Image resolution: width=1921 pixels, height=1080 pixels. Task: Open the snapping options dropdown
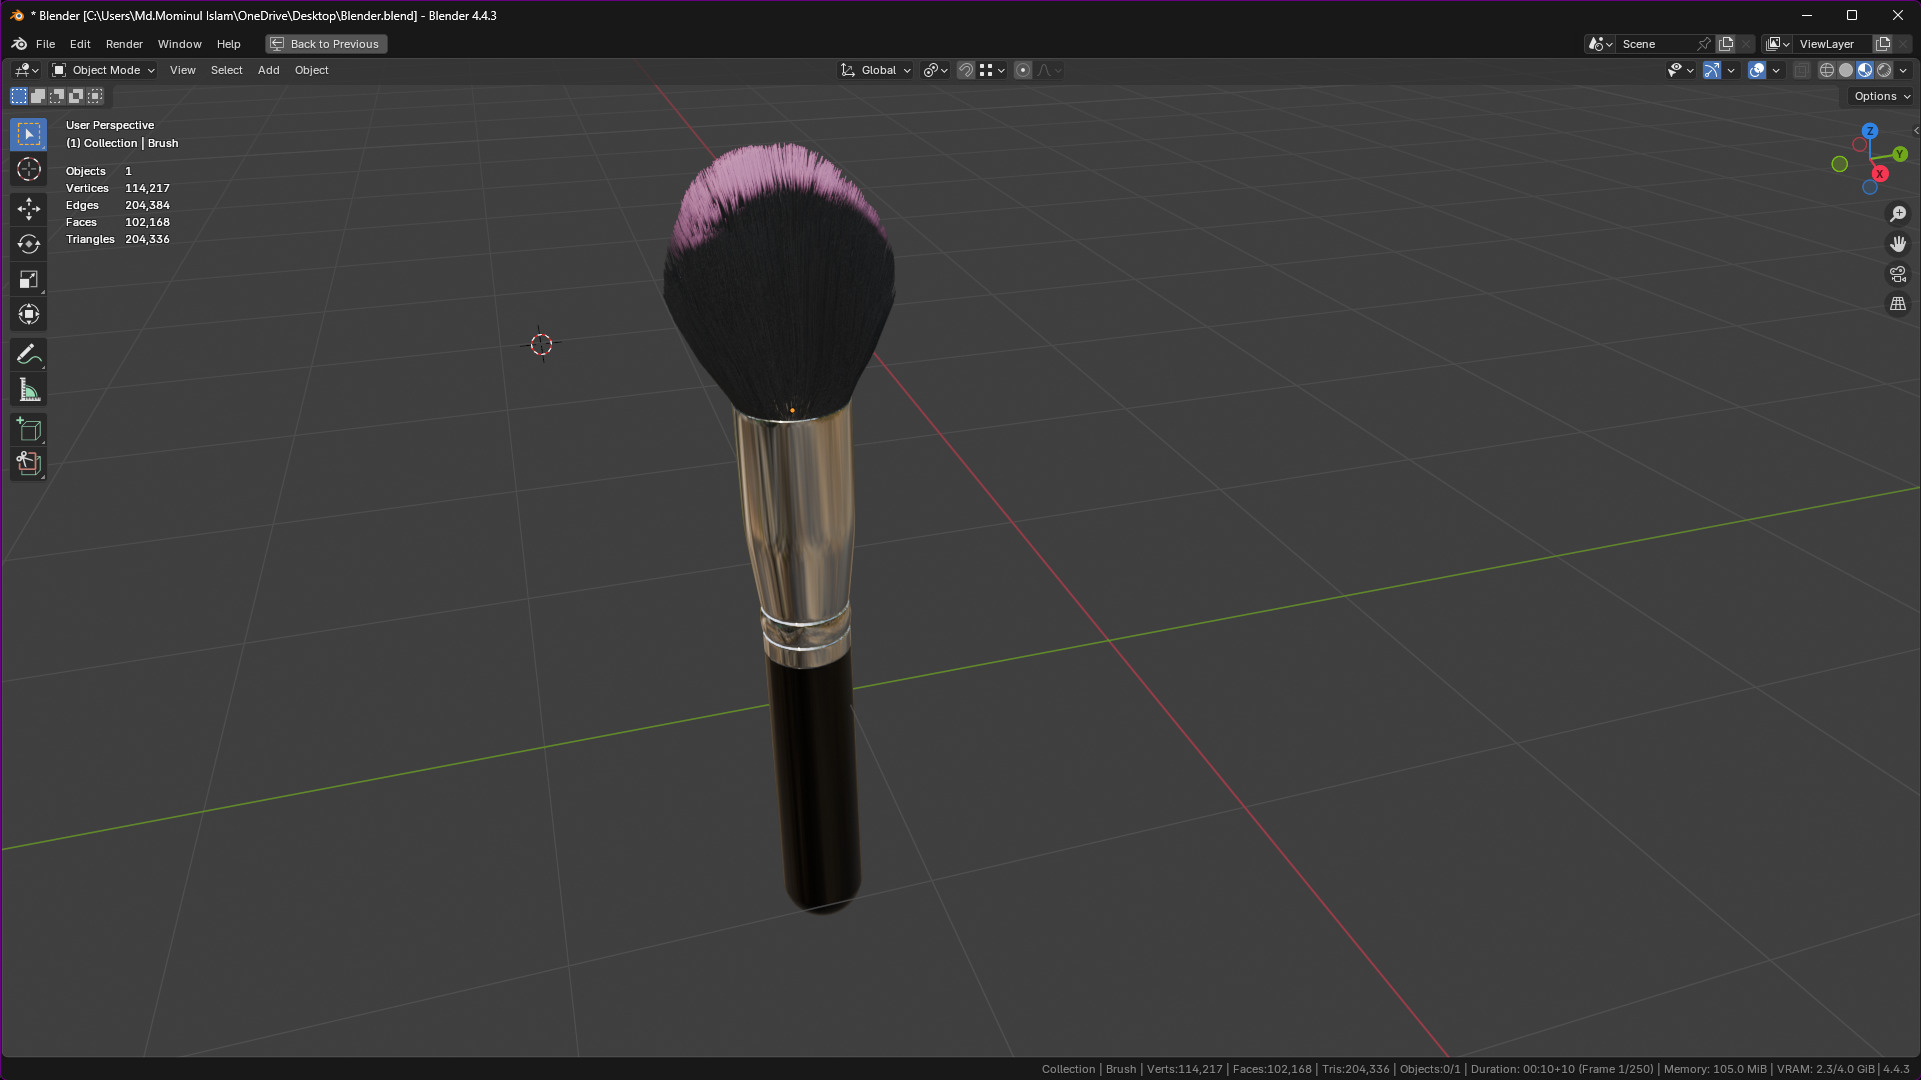(x=992, y=70)
